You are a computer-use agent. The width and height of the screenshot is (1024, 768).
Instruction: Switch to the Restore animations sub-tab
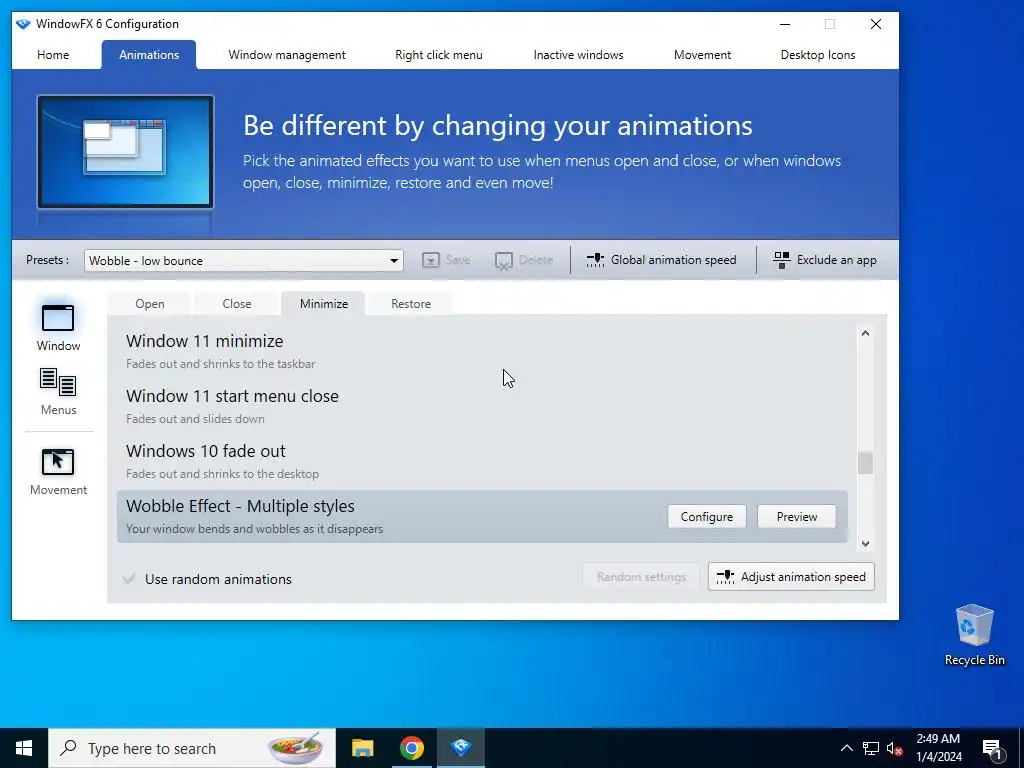pos(411,304)
